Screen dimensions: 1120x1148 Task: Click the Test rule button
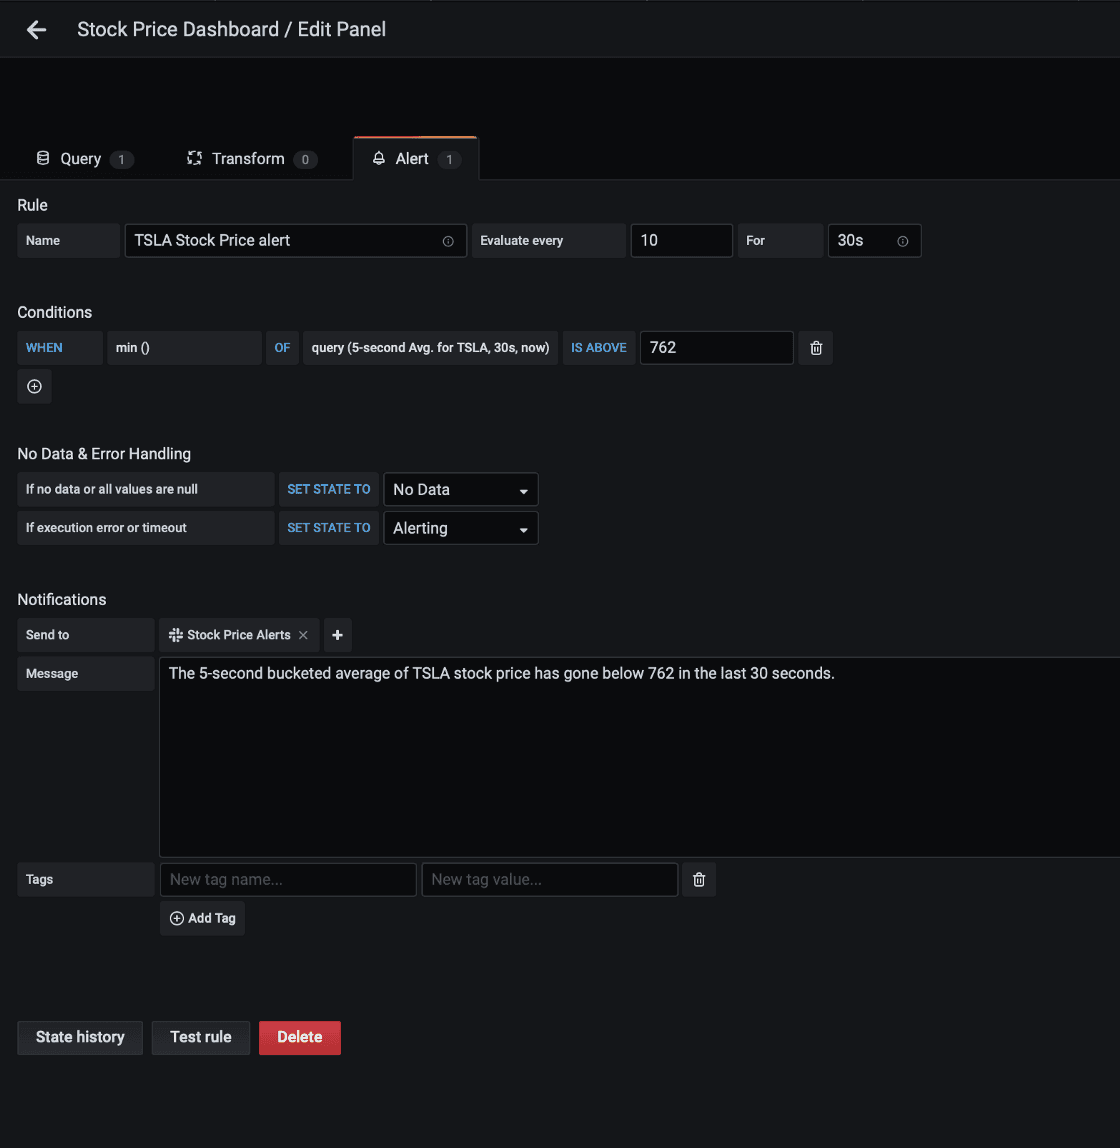pyautogui.click(x=201, y=1037)
